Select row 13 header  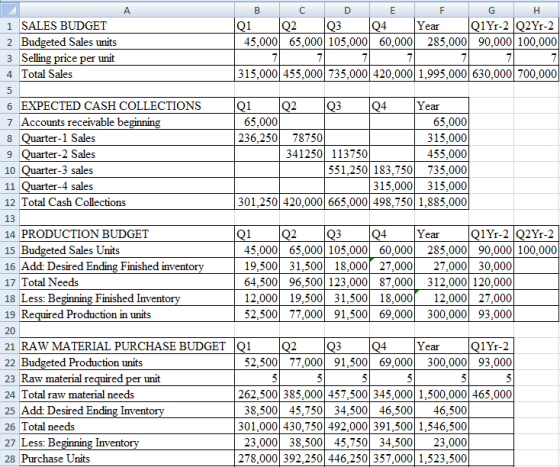(10, 218)
